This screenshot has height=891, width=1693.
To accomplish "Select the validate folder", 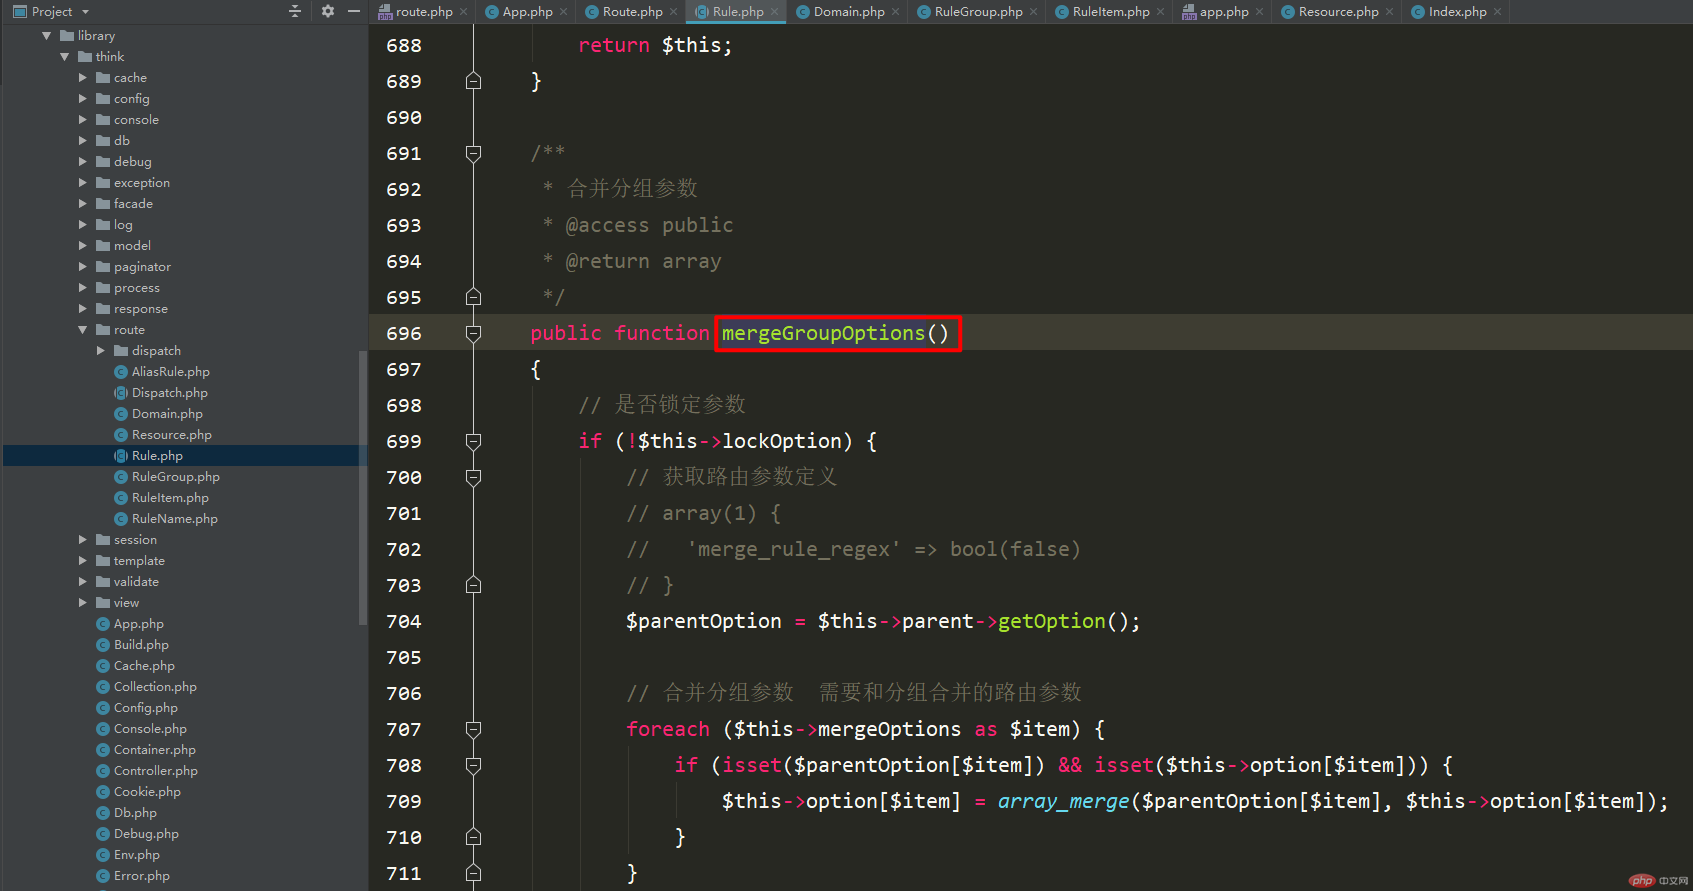I will pyautogui.click(x=136, y=582).
